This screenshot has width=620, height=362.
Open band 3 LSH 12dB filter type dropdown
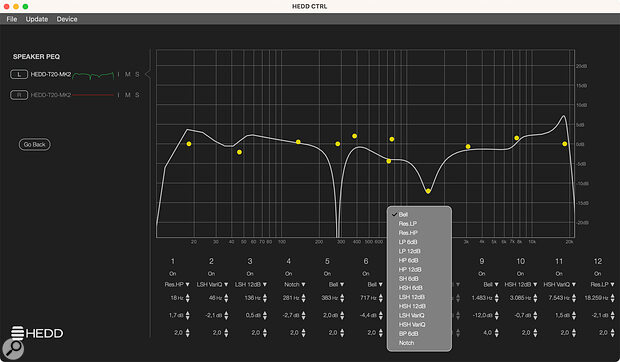point(251,285)
